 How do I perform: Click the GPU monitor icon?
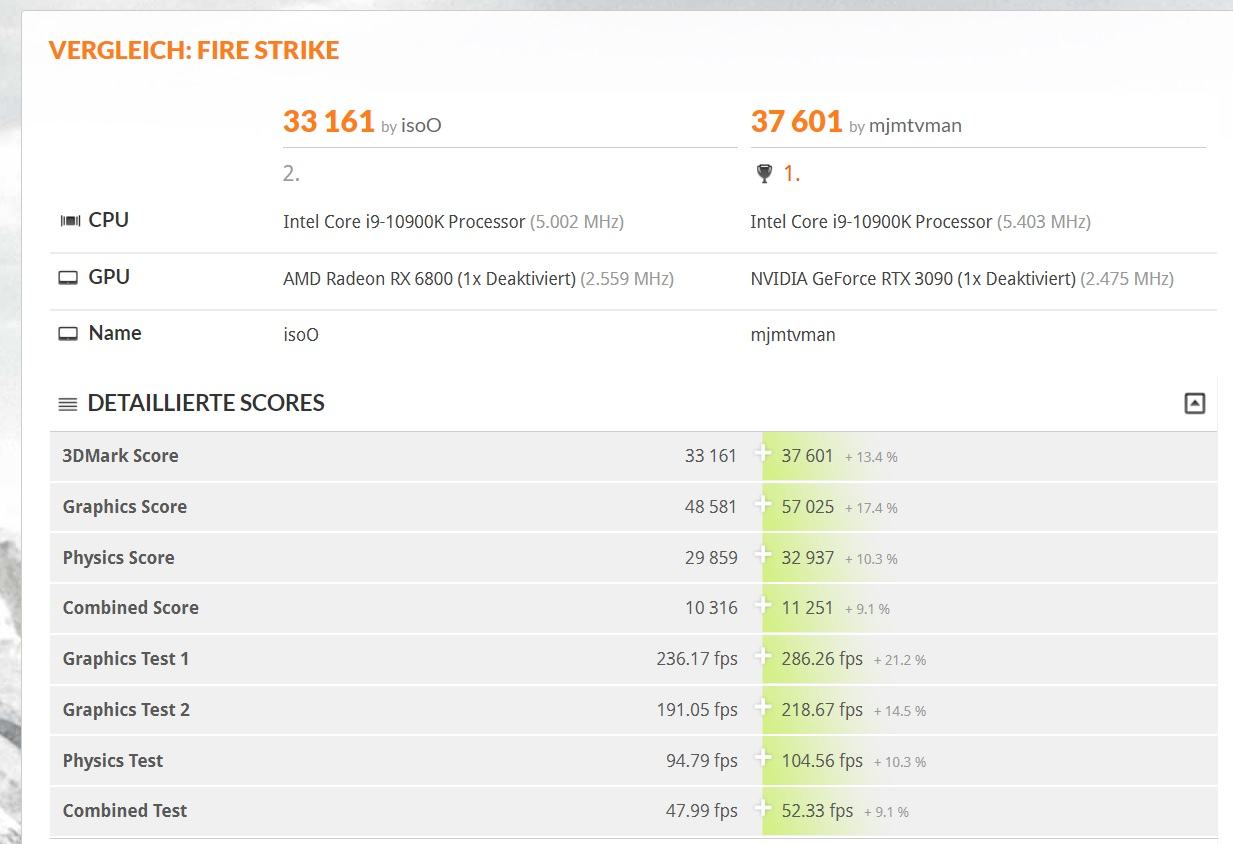point(68,278)
